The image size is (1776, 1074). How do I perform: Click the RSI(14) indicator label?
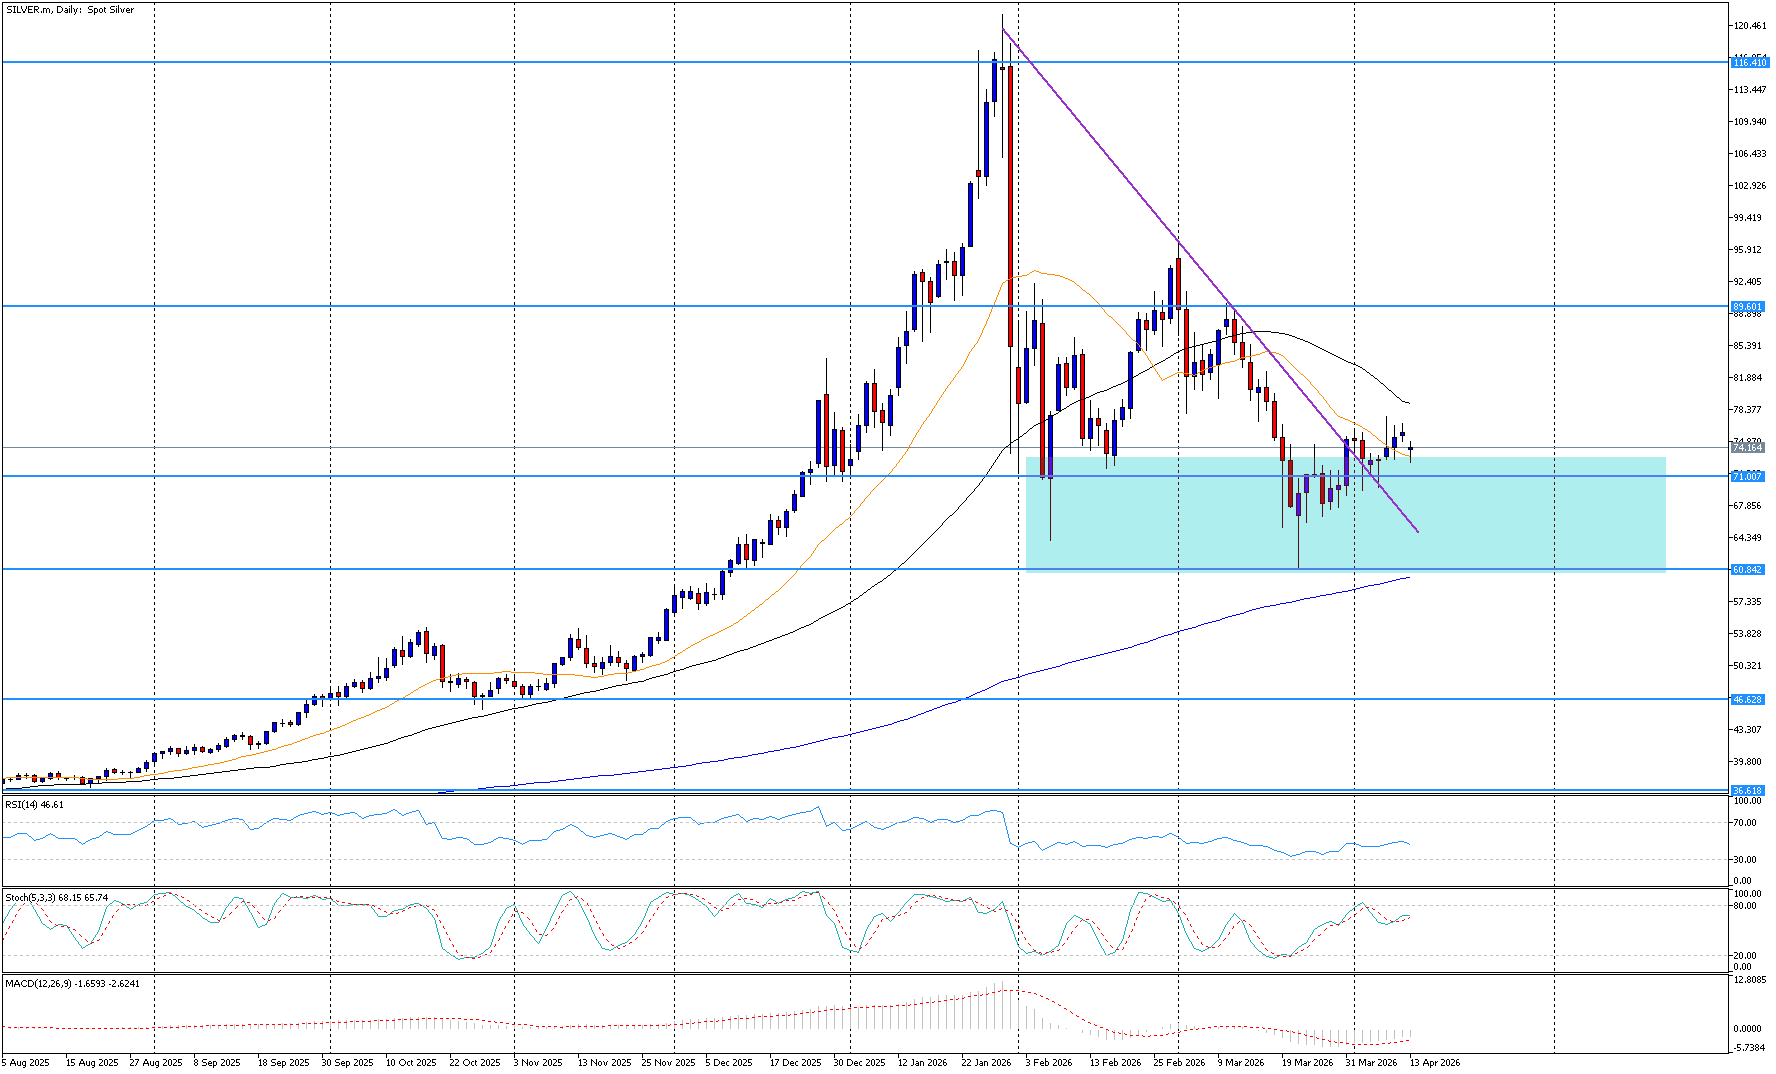(x=34, y=804)
